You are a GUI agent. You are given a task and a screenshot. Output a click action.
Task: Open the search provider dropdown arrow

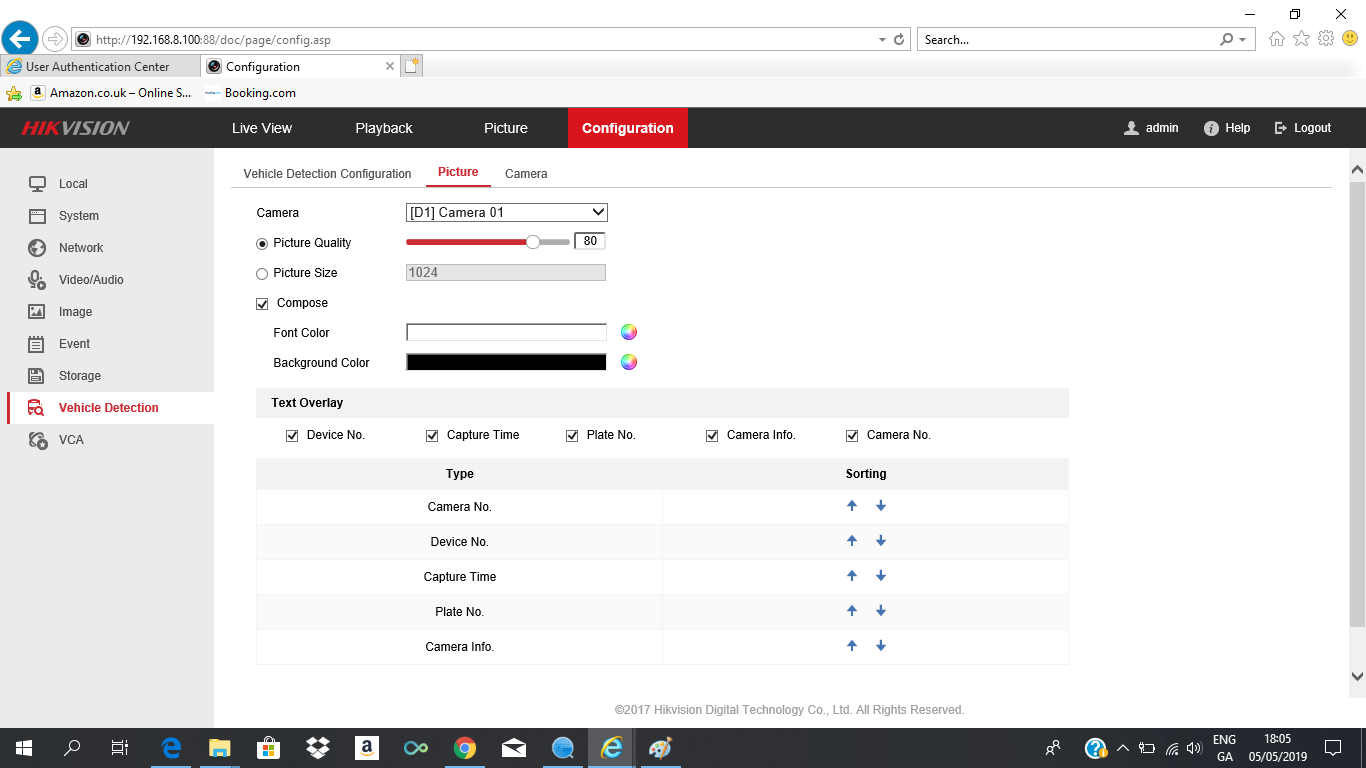pos(1243,40)
